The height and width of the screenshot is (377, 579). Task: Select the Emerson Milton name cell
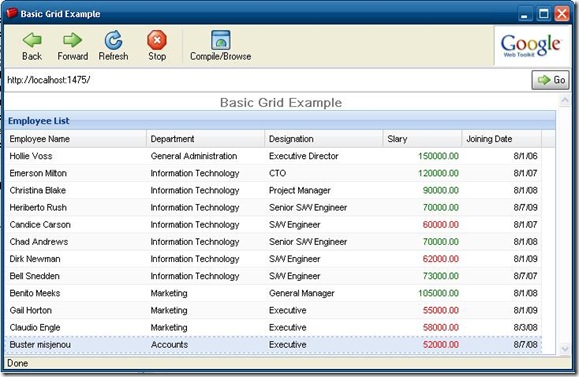(x=38, y=173)
